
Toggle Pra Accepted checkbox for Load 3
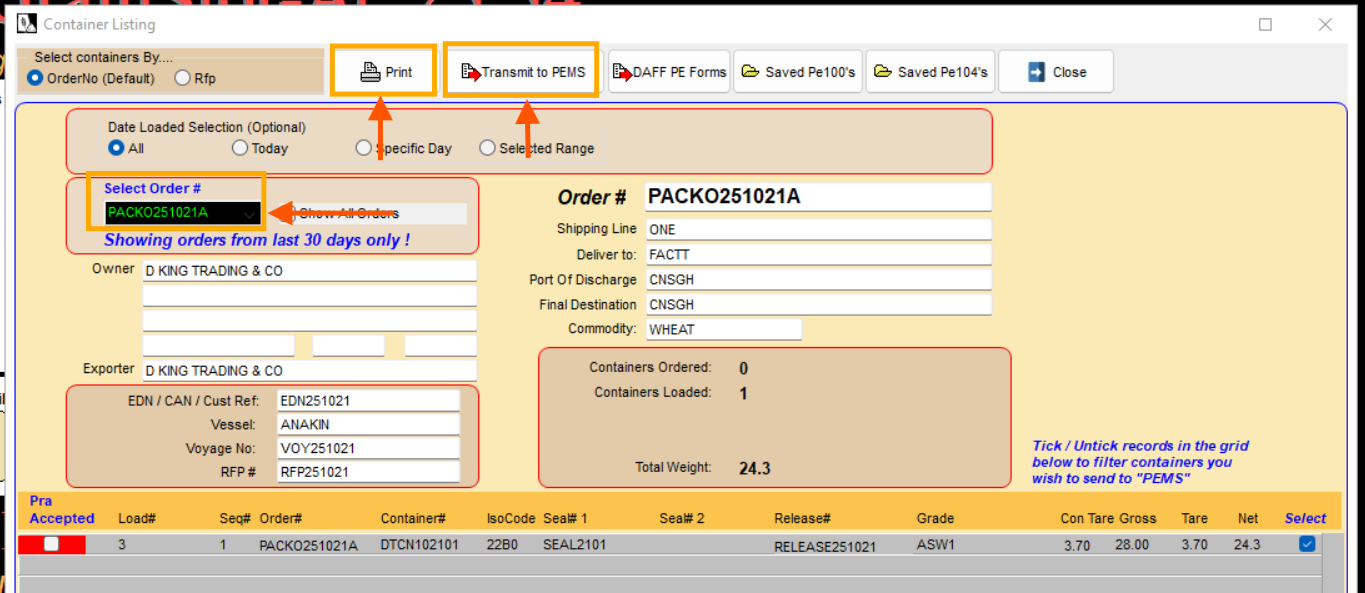point(51,544)
